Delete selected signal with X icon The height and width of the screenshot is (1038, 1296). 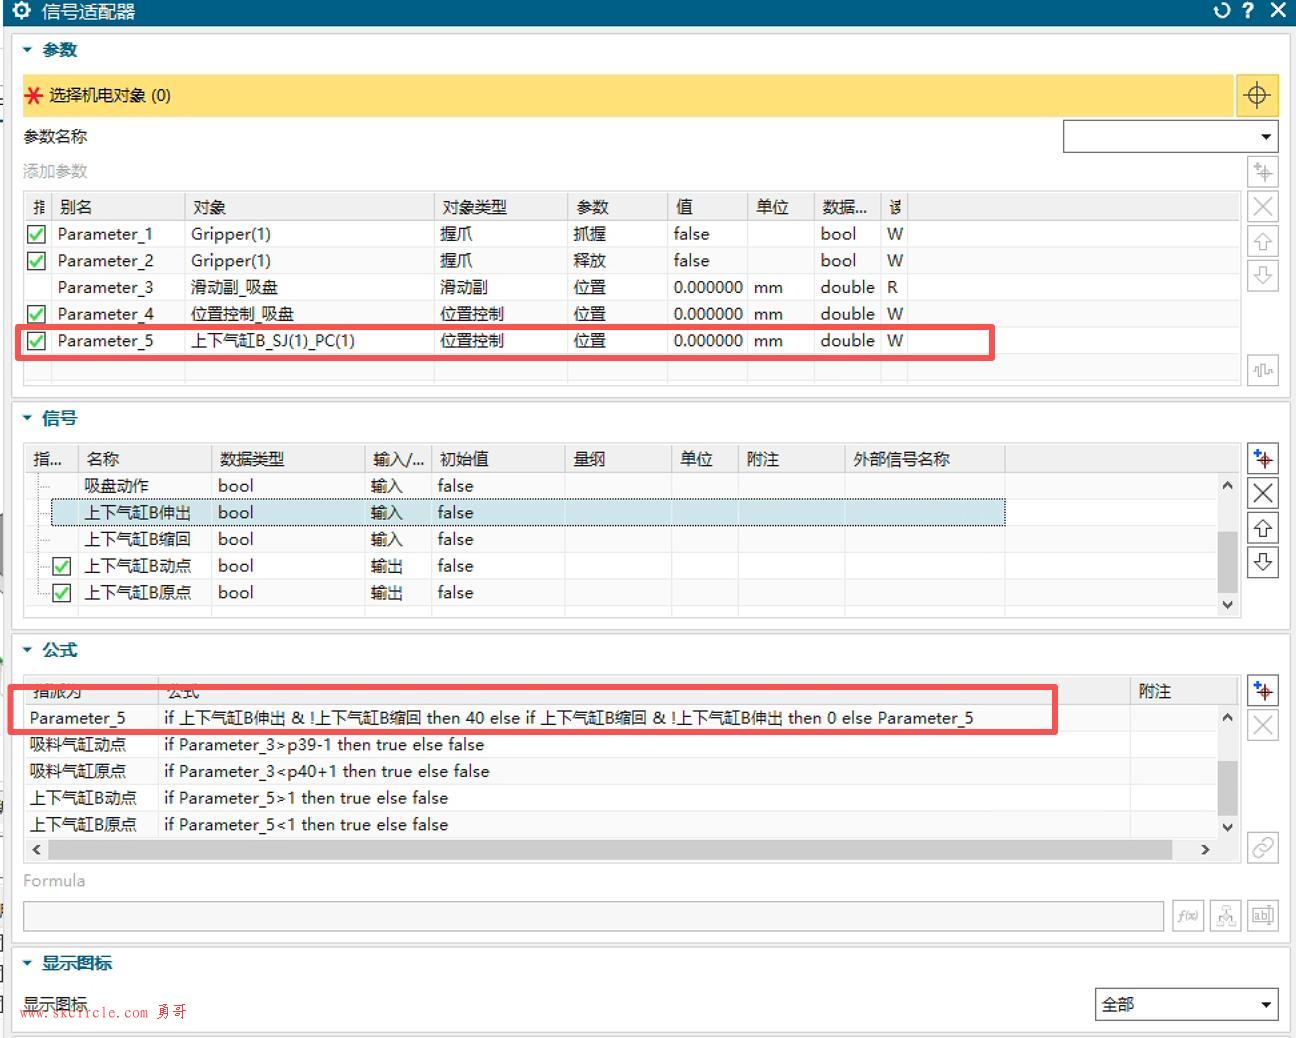(x=1263, y=493)
